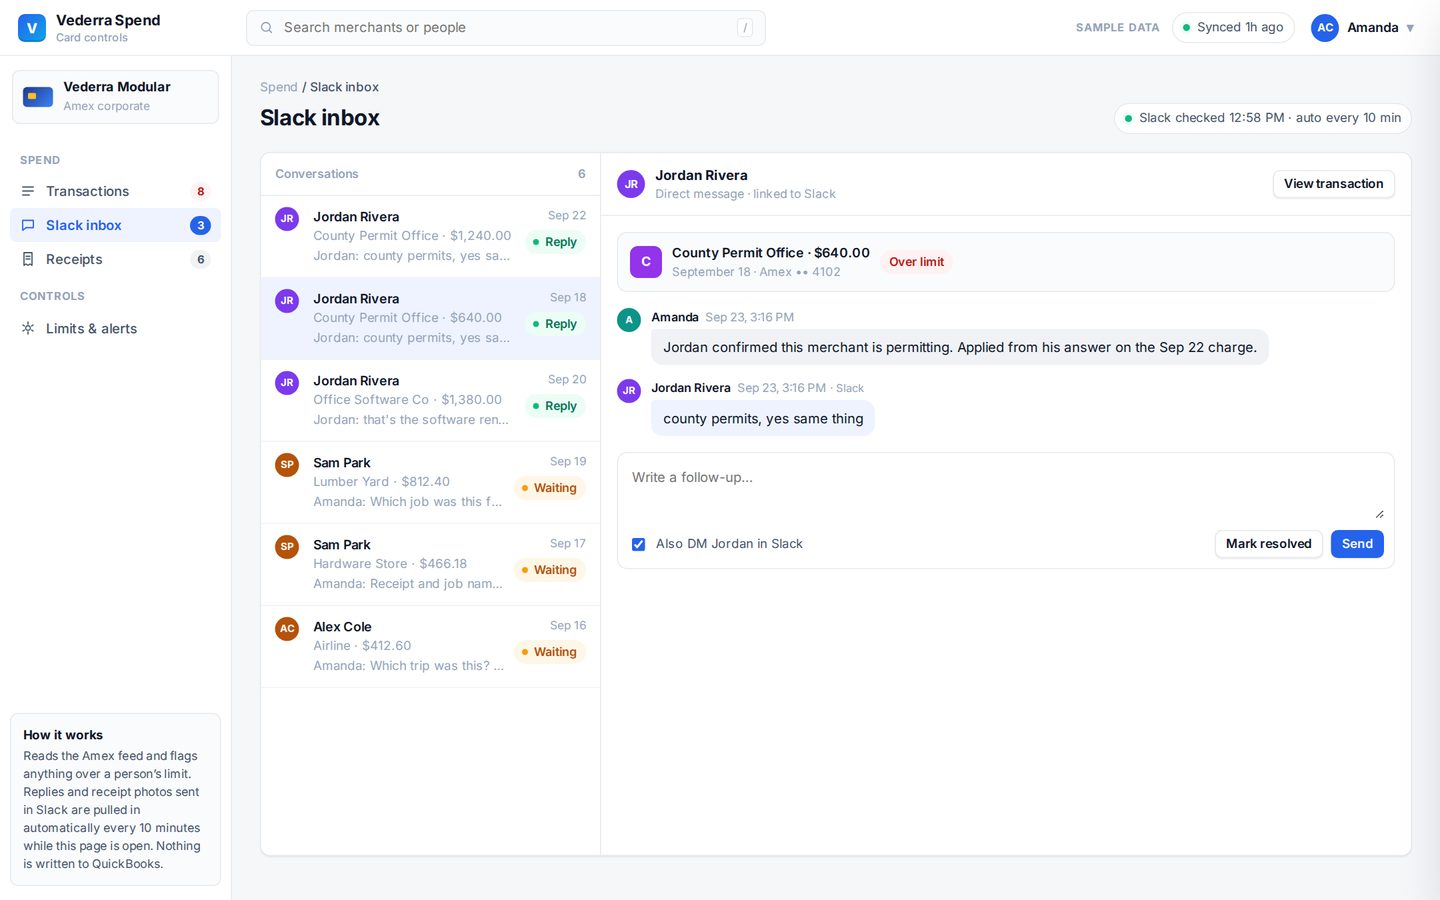The width and height of the screenshot is (1440, 900).
Task: Click the Slack inbox chat icon
Action: pos(28,225)
